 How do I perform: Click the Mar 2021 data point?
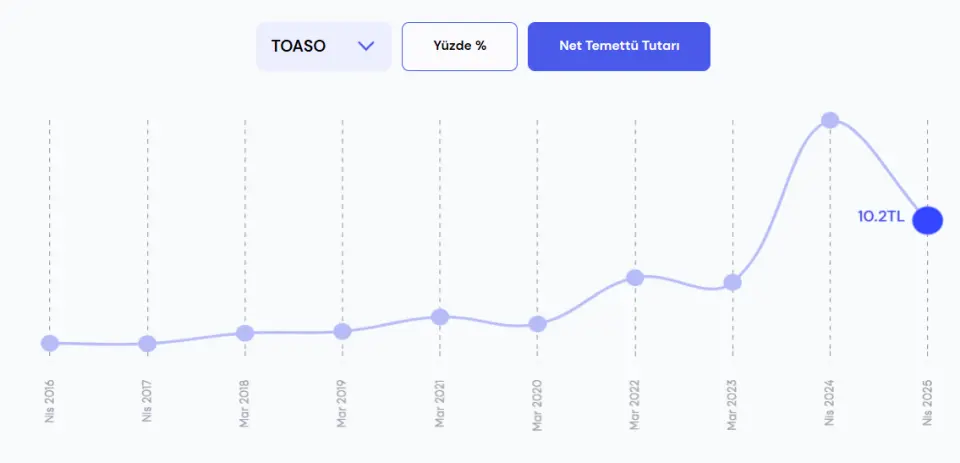point(440,317)
